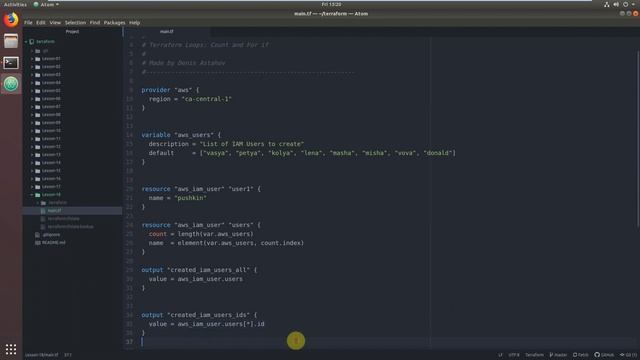Select the main.tf editor tab

point(167,31)
